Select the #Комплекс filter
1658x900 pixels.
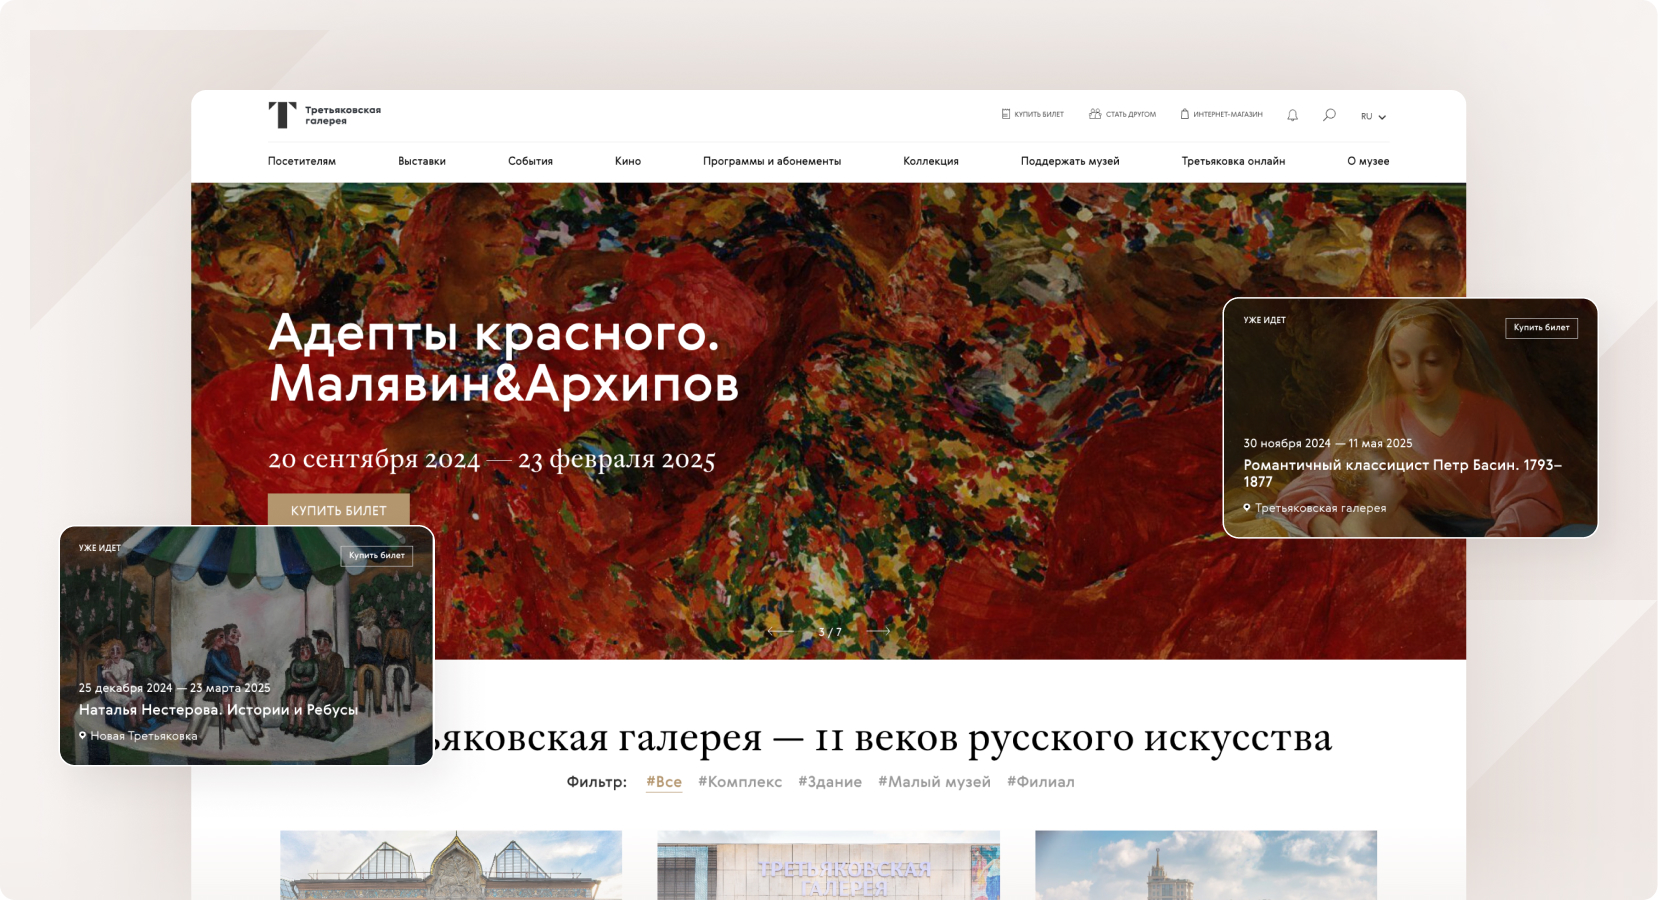click(740, 782)
